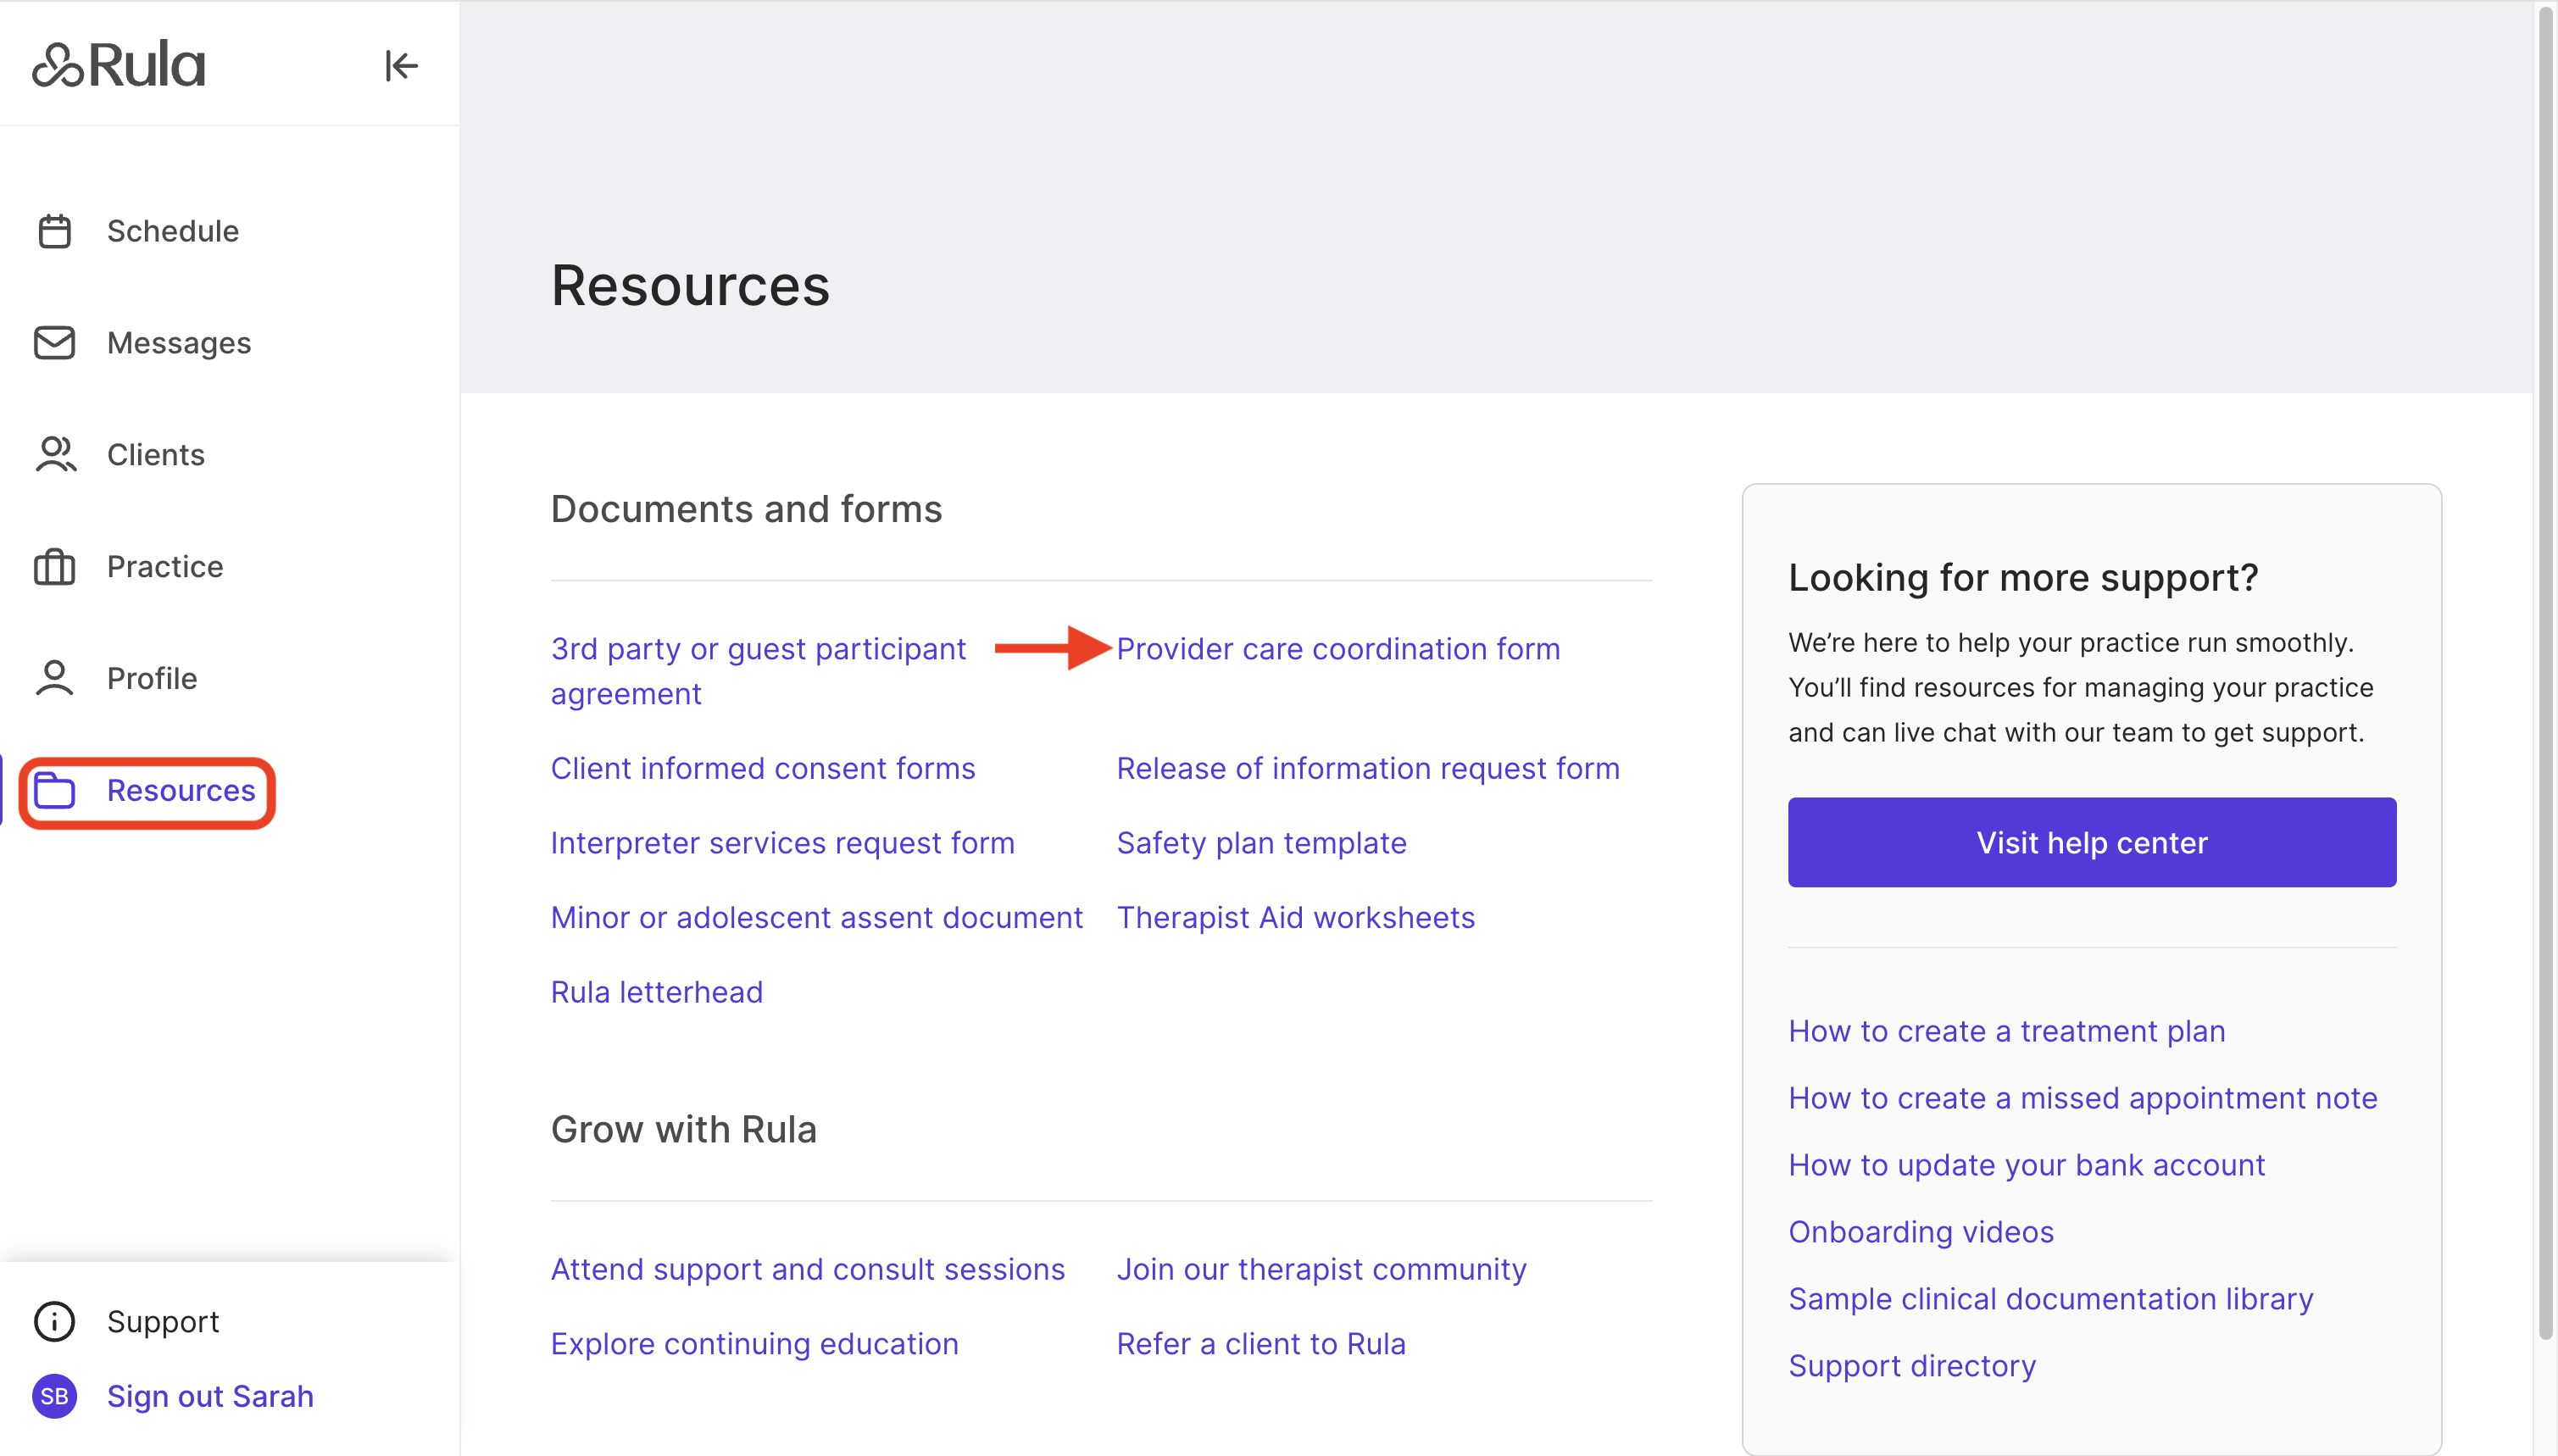2558x1456 pixels.
Task: Sign out Sarah from the account
Action: [210, 1396]
